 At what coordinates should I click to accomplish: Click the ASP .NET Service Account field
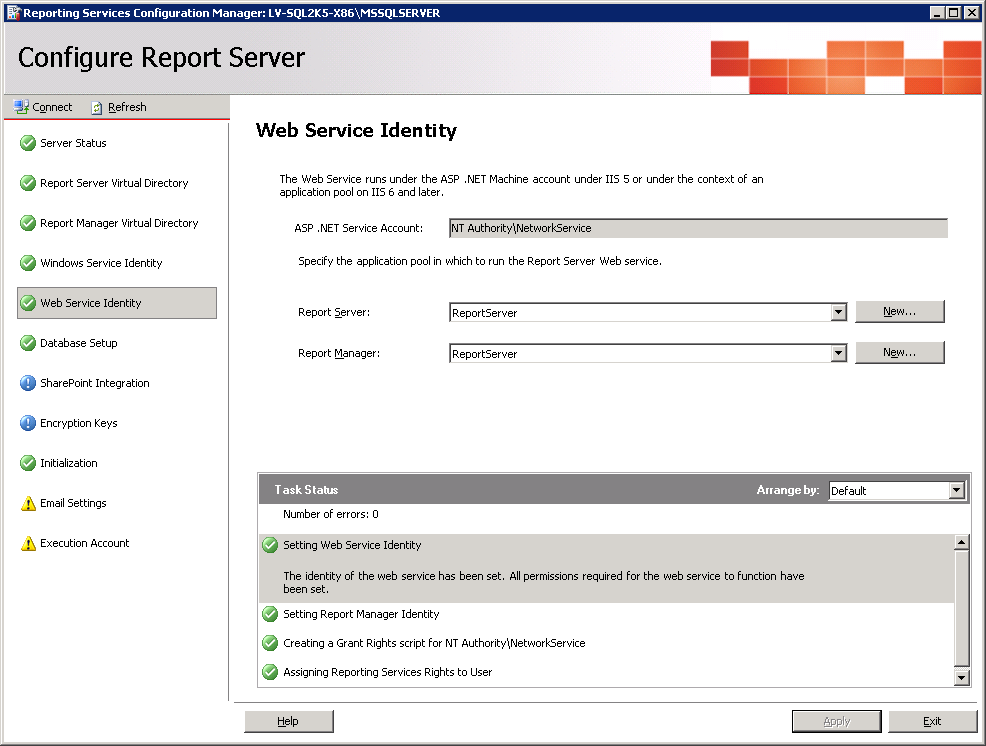(x=697, y=228)
